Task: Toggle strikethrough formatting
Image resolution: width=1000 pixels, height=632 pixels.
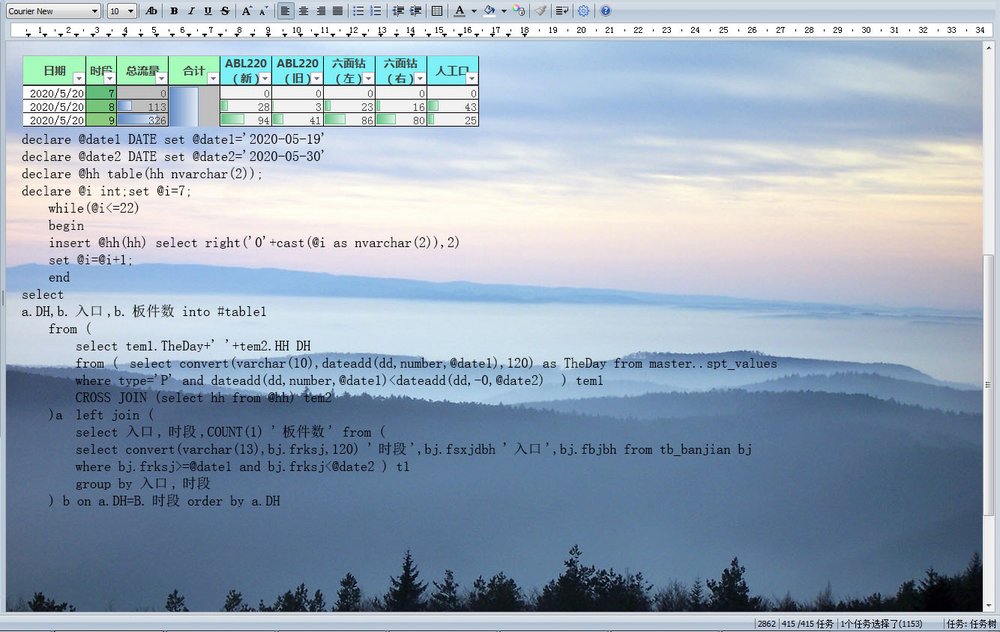Action: (x=225, y=11)
